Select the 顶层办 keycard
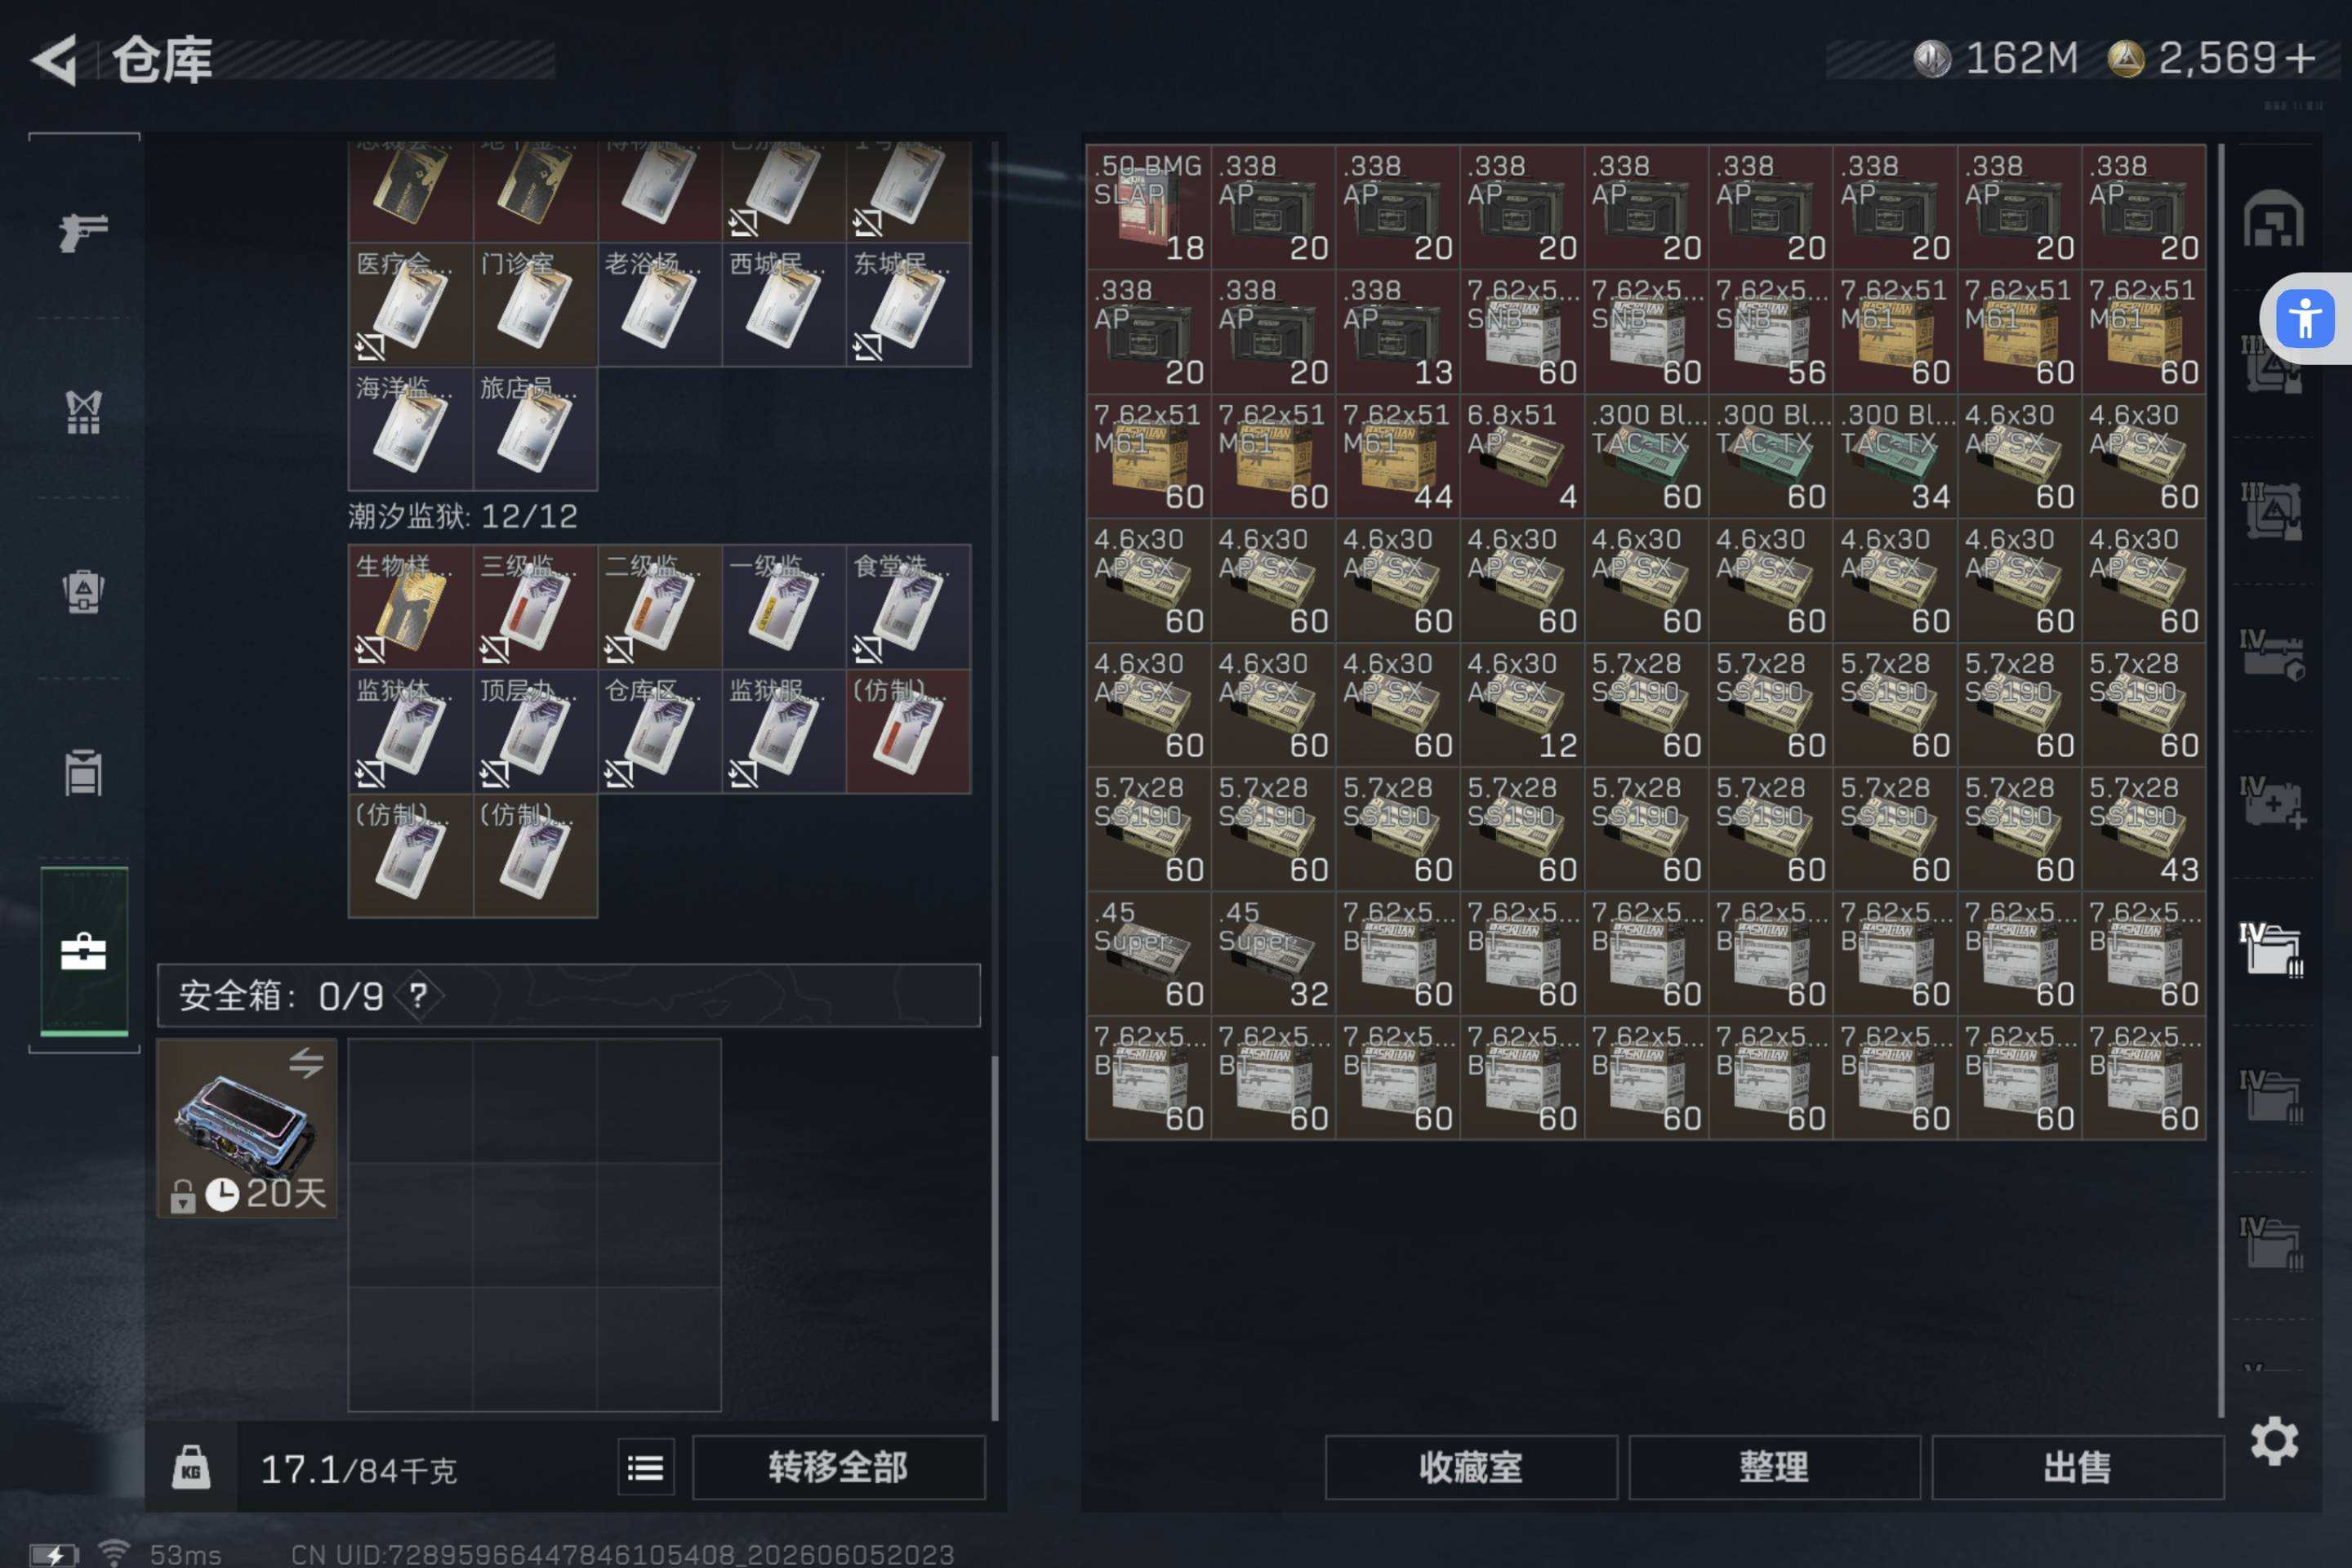 [534, 731]
